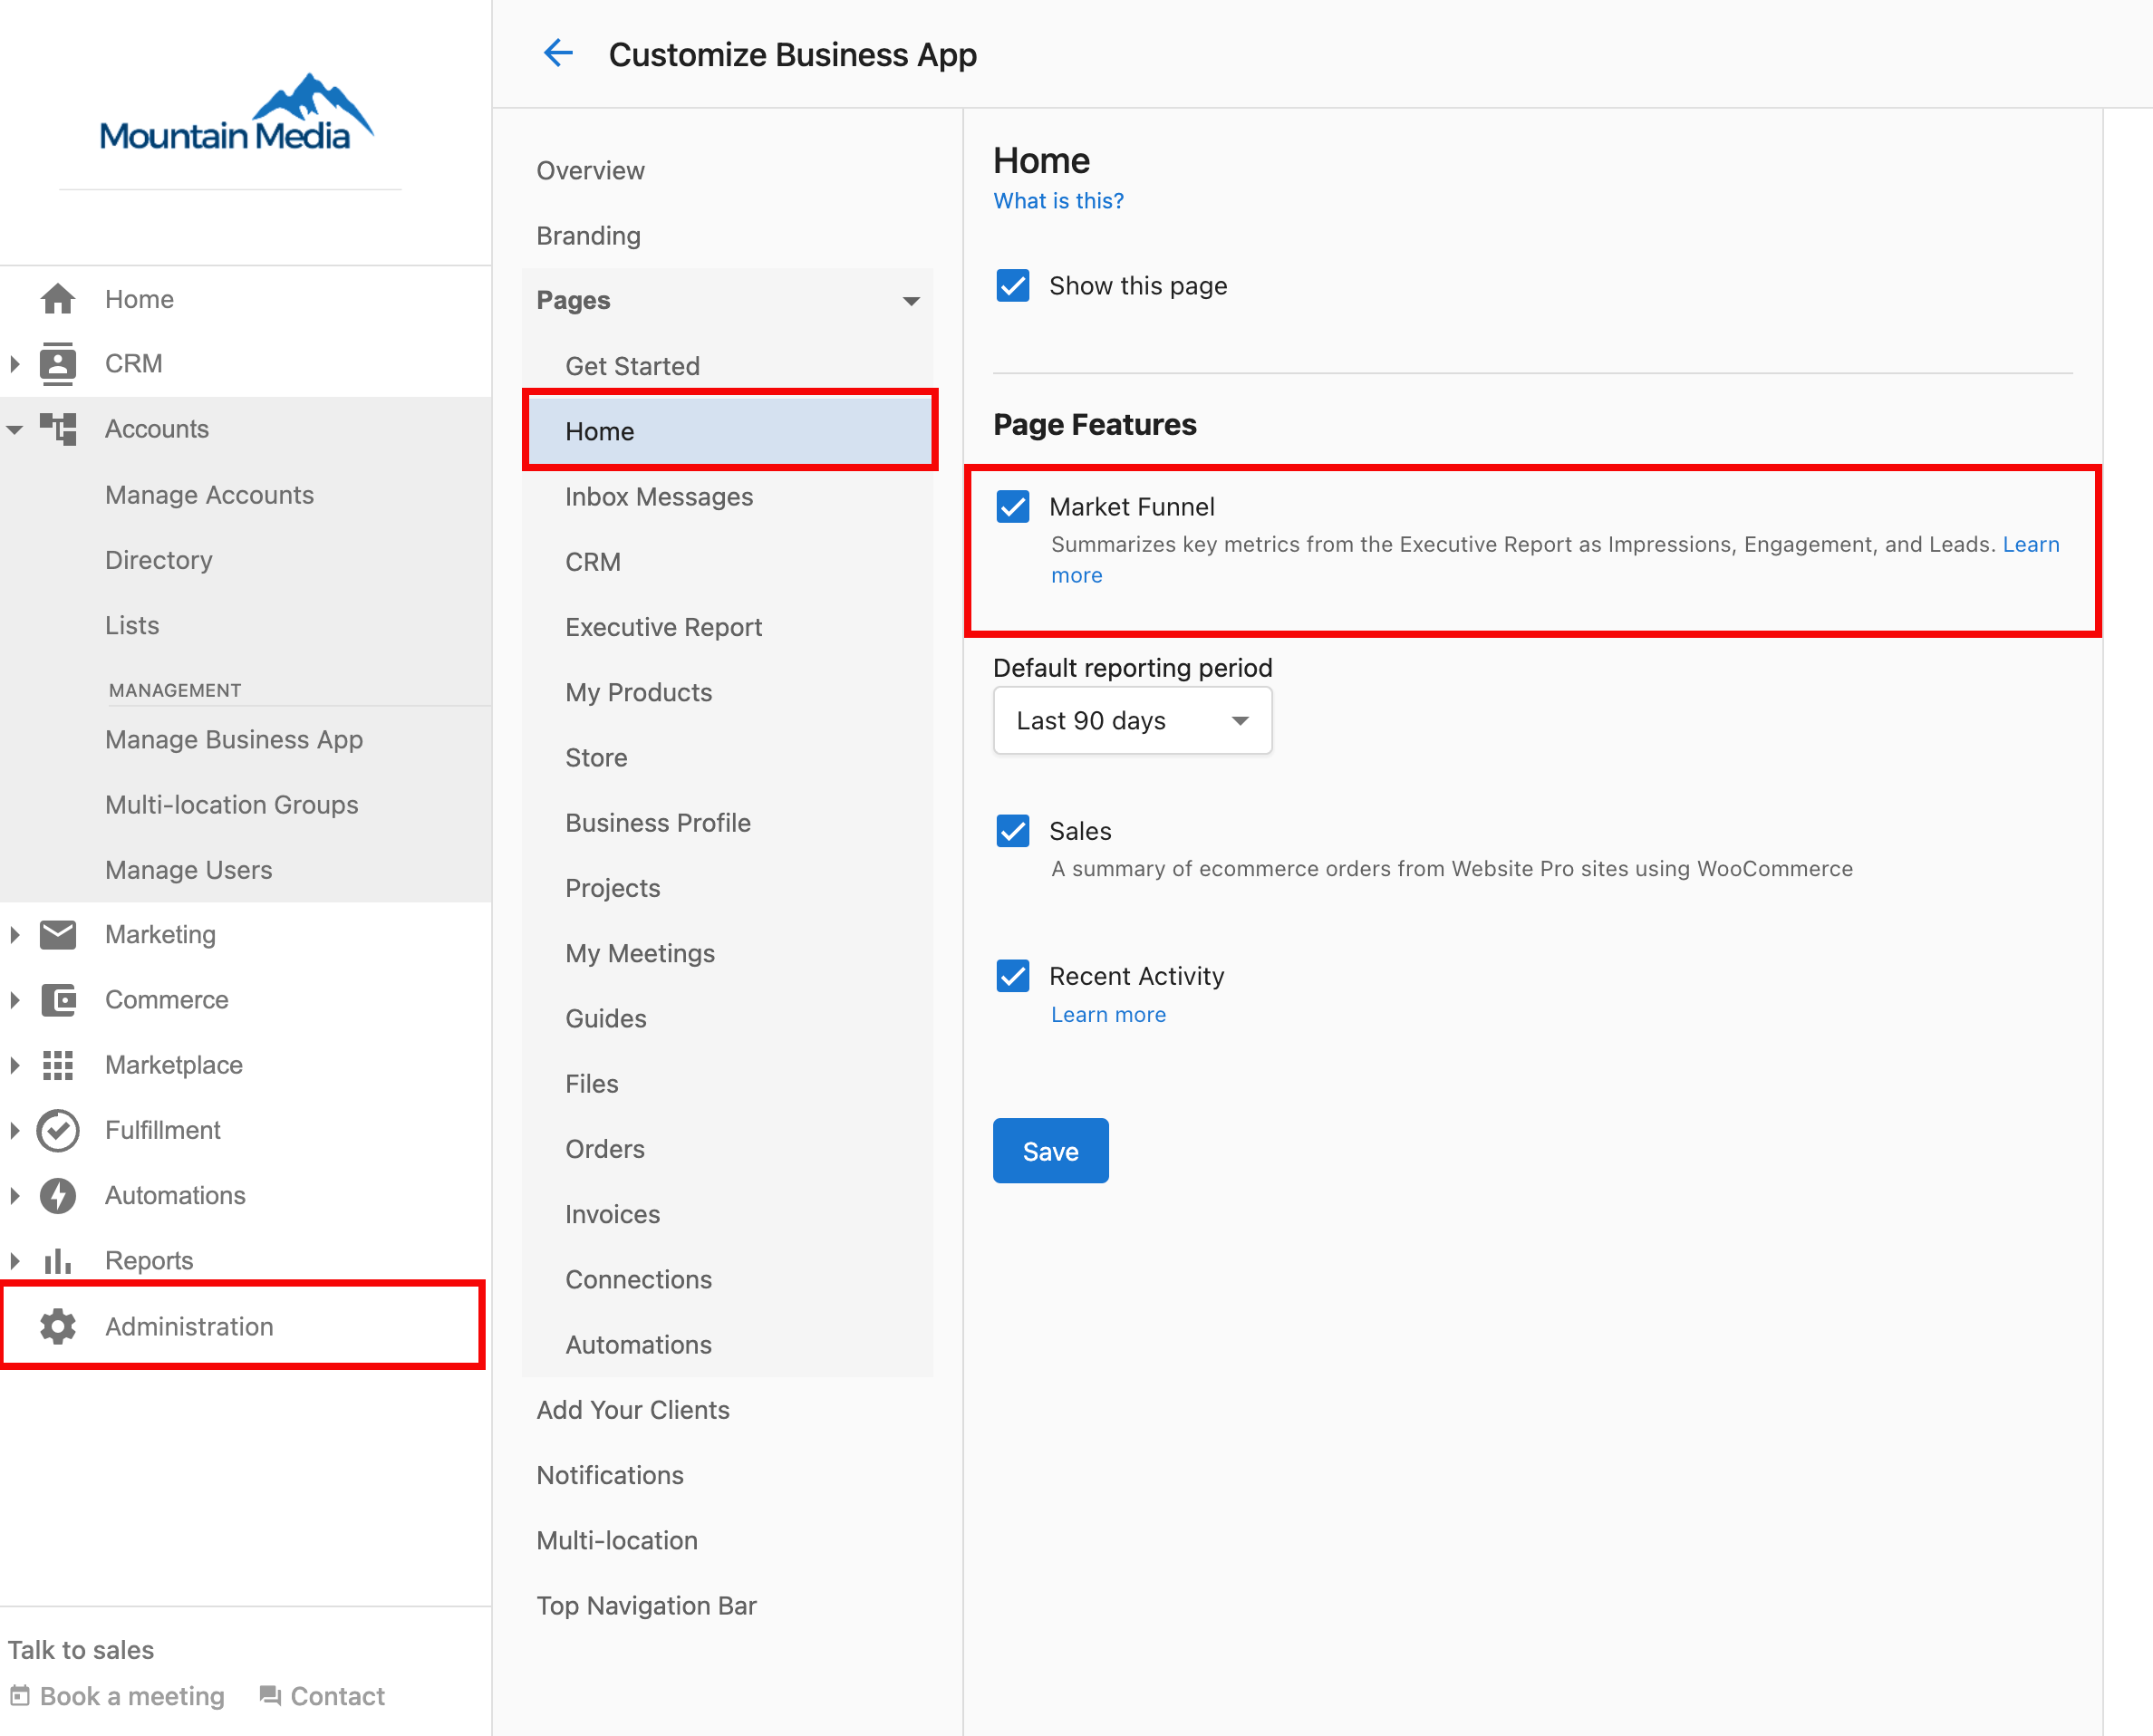Click the Contact link
The image size is (2153, 1736).
[x=337, y=1695]
